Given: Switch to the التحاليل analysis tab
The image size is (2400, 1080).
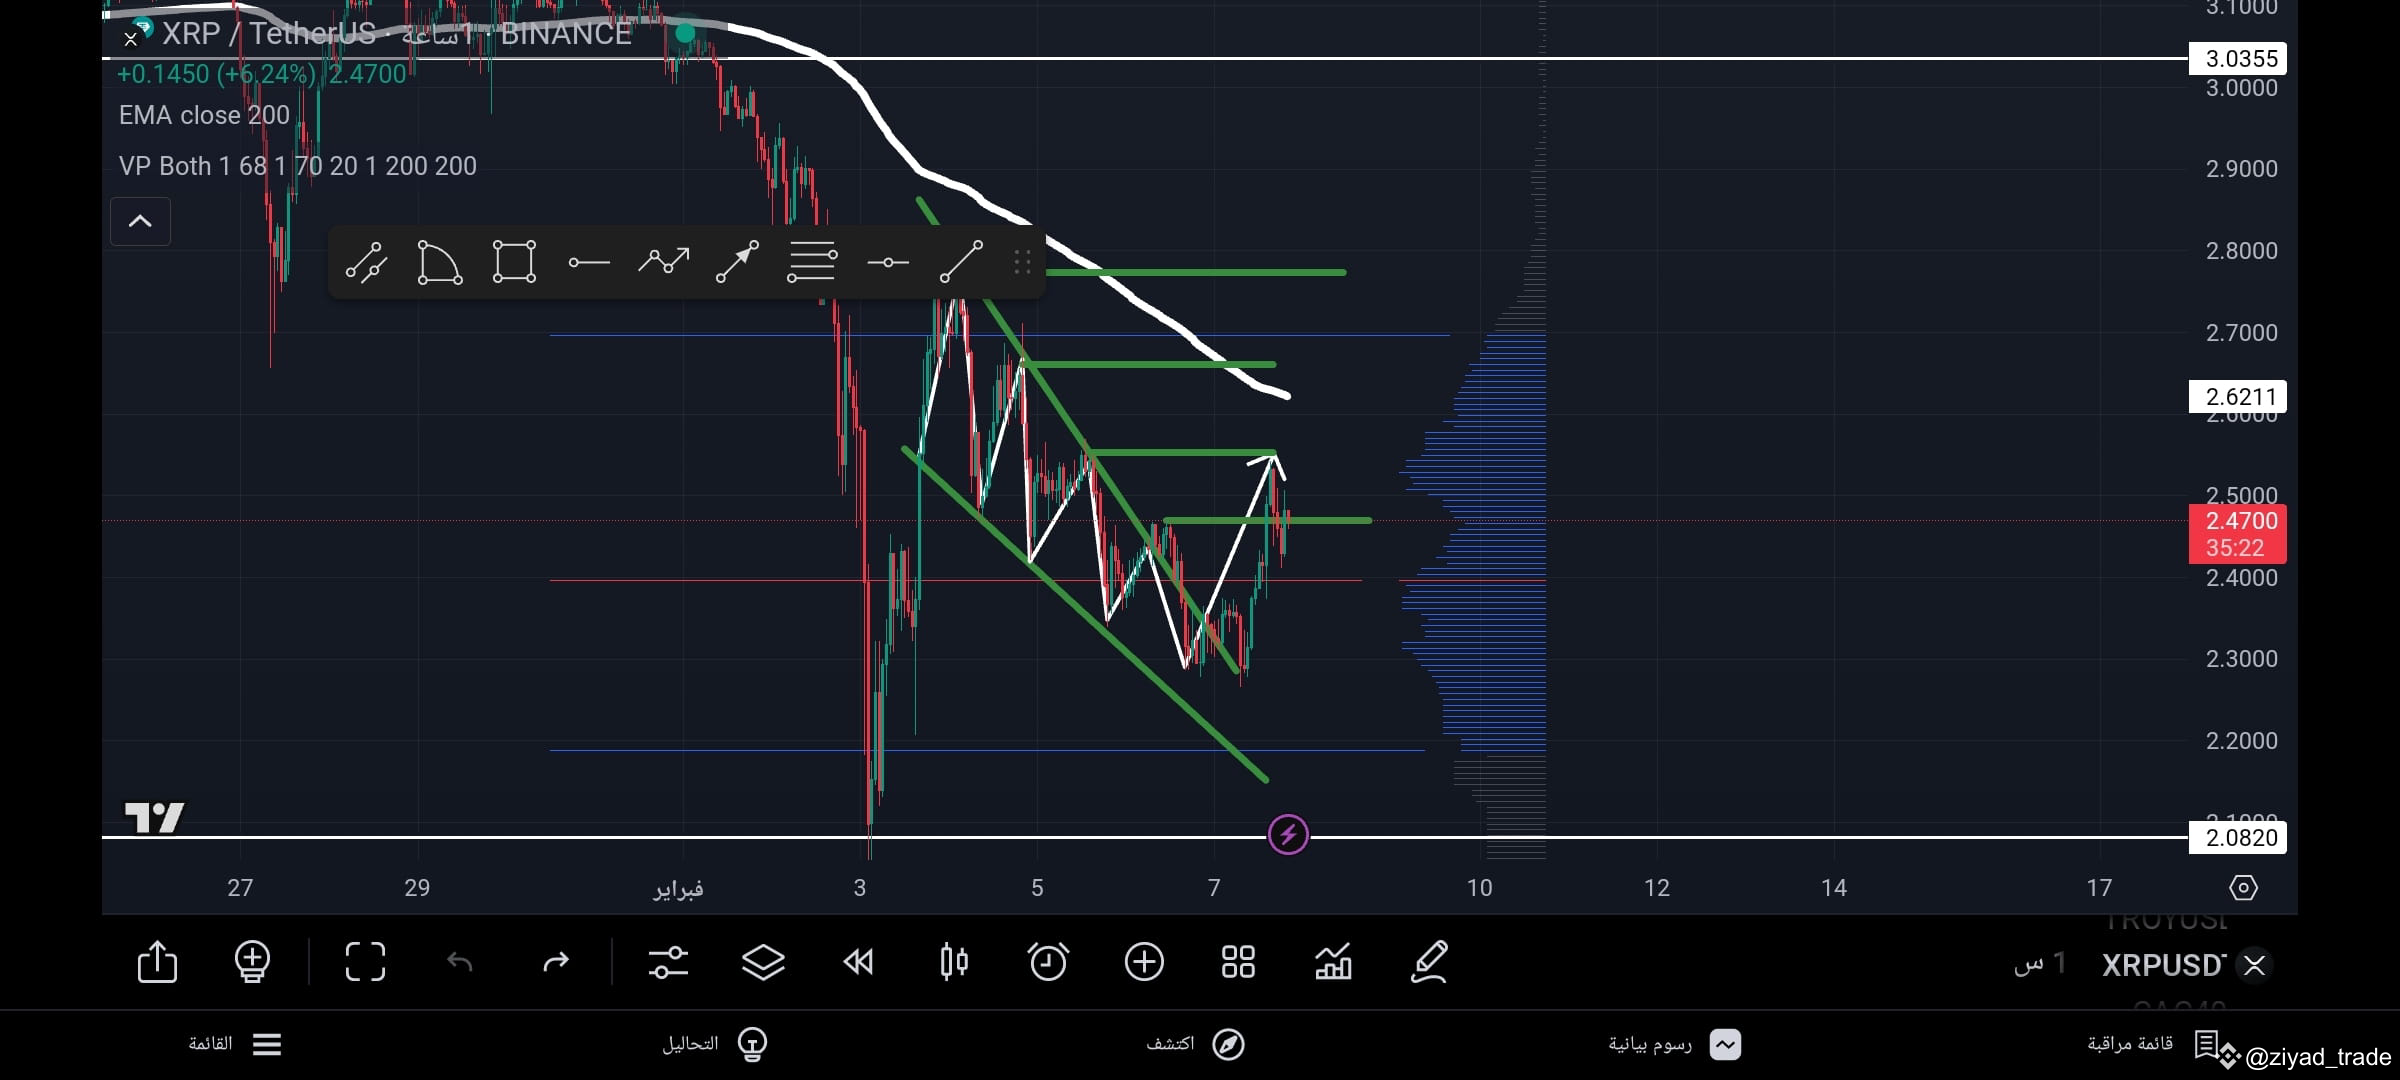Looking at the screenshot, I should point(714,1044).
